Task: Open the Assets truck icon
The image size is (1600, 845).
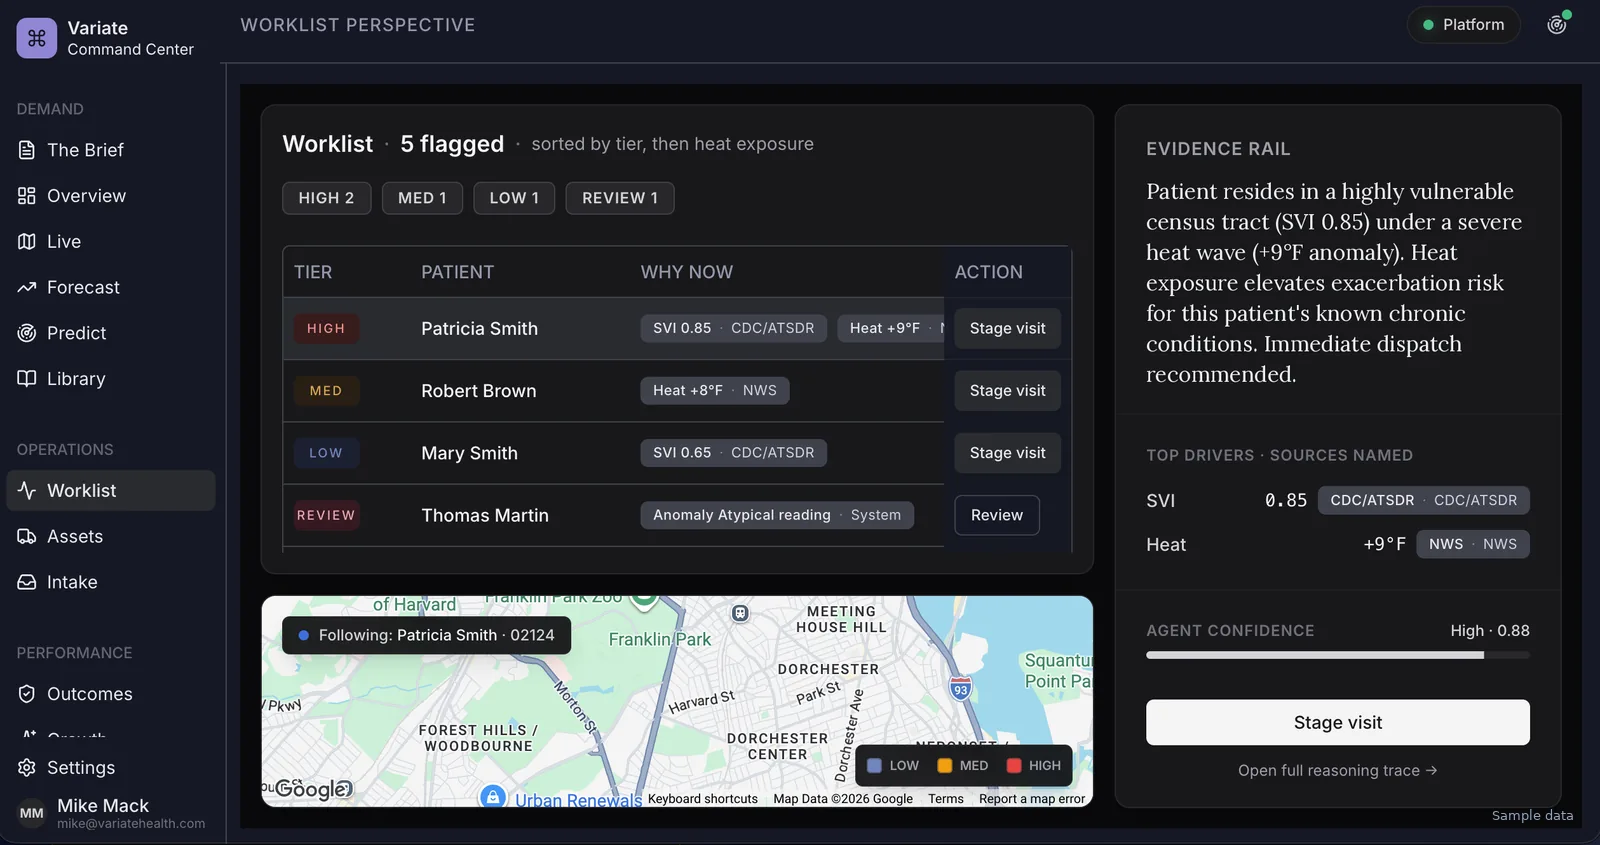Action: [x=27, y=537]
